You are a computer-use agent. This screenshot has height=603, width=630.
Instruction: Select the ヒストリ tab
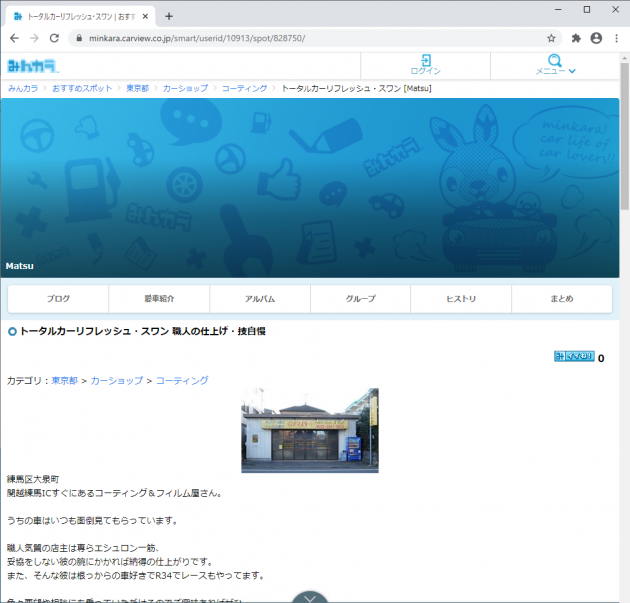click(x=461, y=299)
